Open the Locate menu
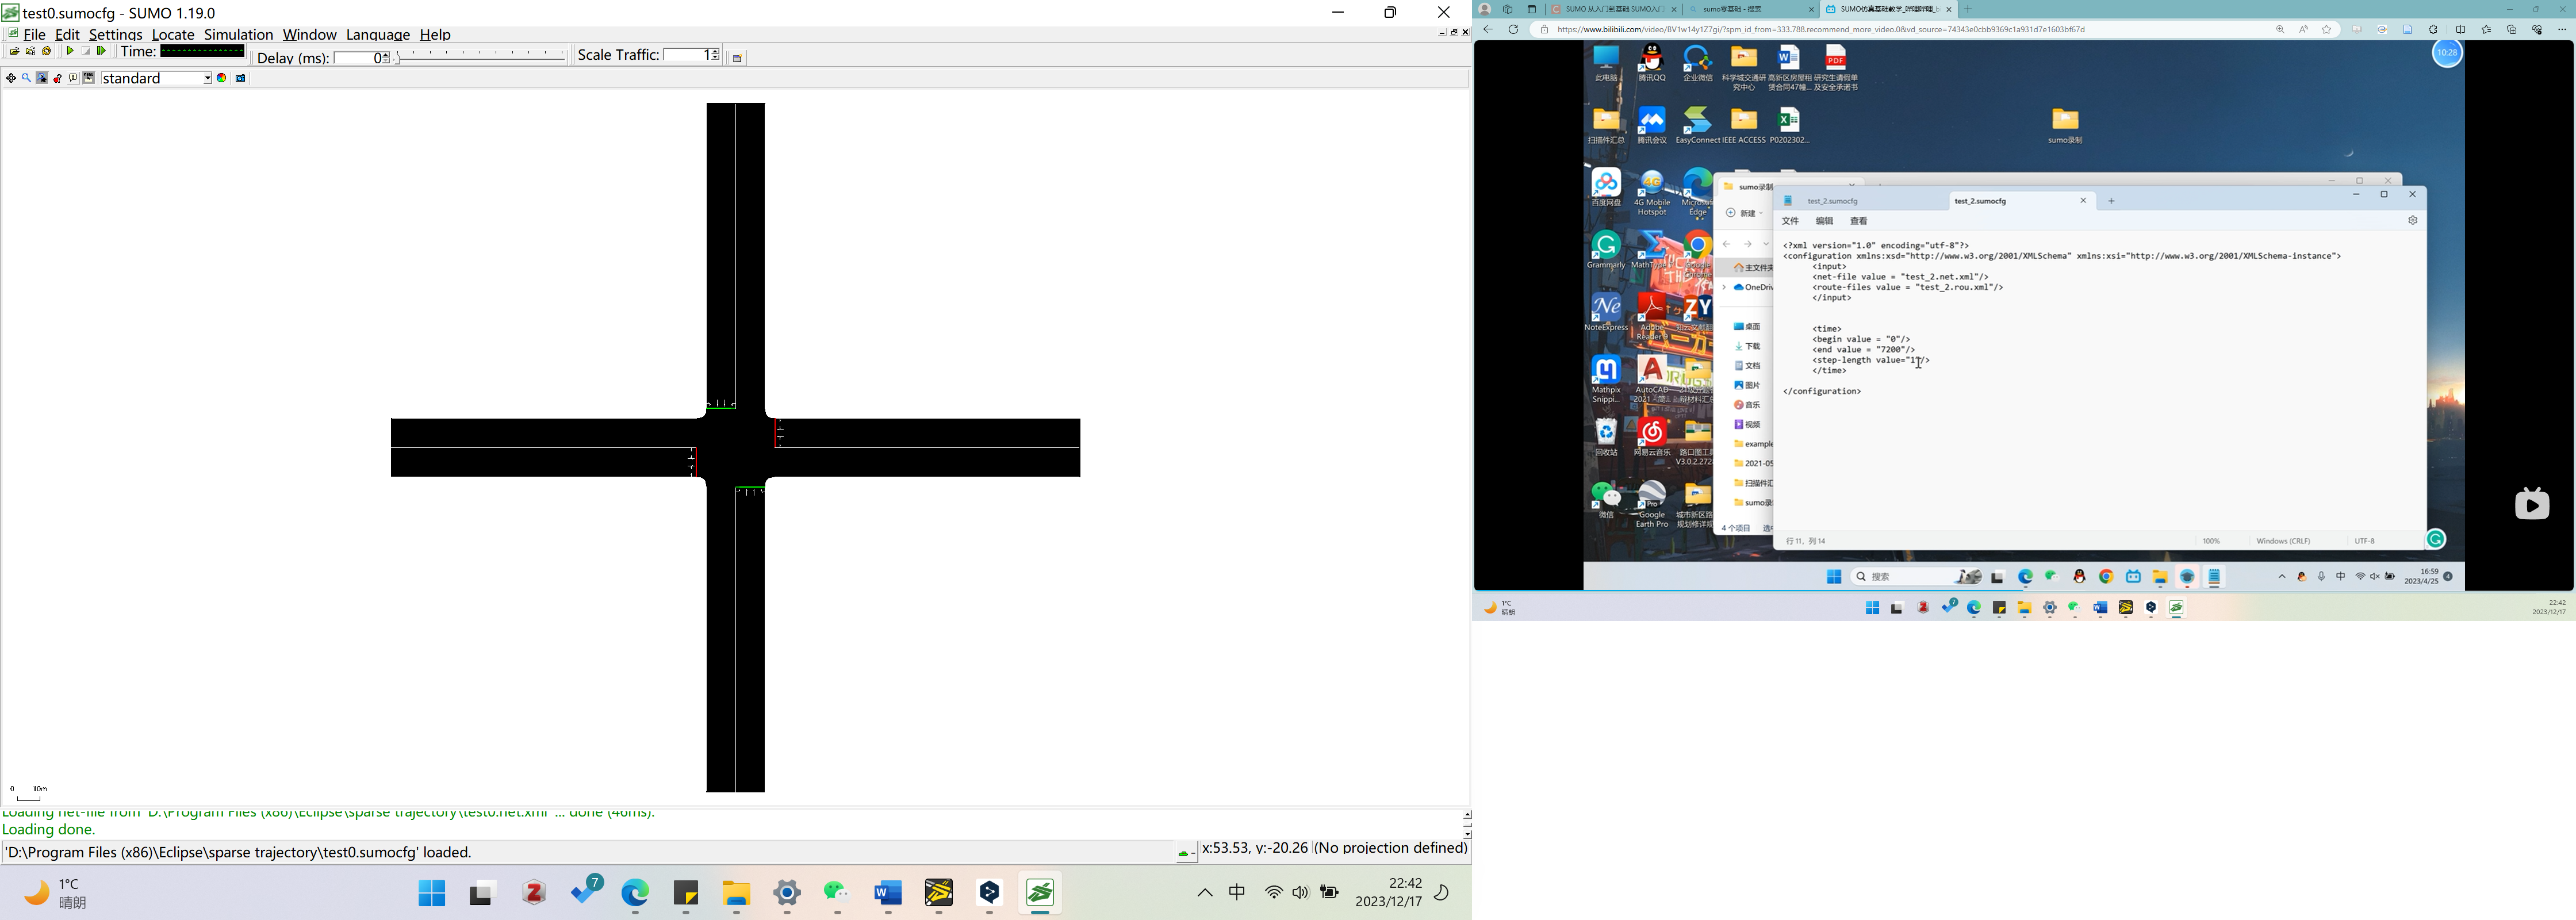This screenshot has width=2576, height=920. (172, 34)
